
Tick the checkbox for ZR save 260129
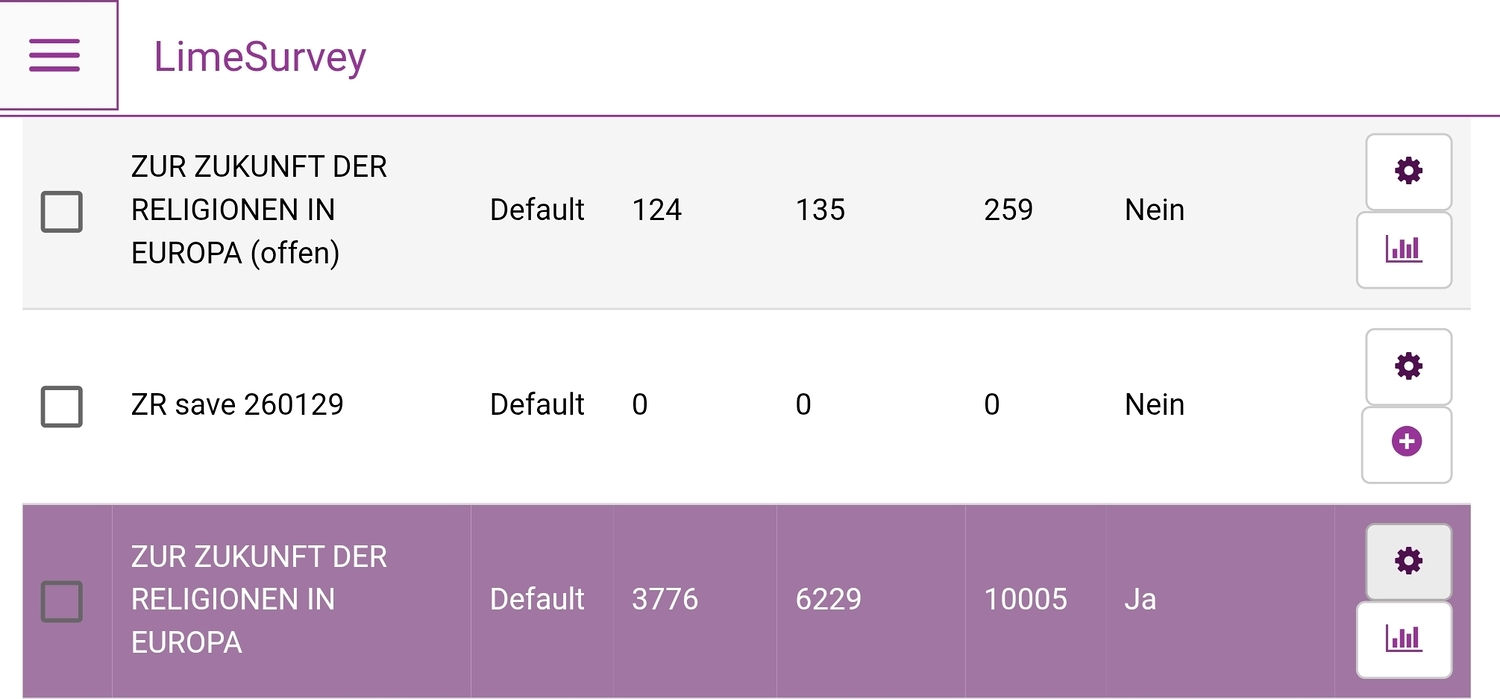tap(61, 406)
